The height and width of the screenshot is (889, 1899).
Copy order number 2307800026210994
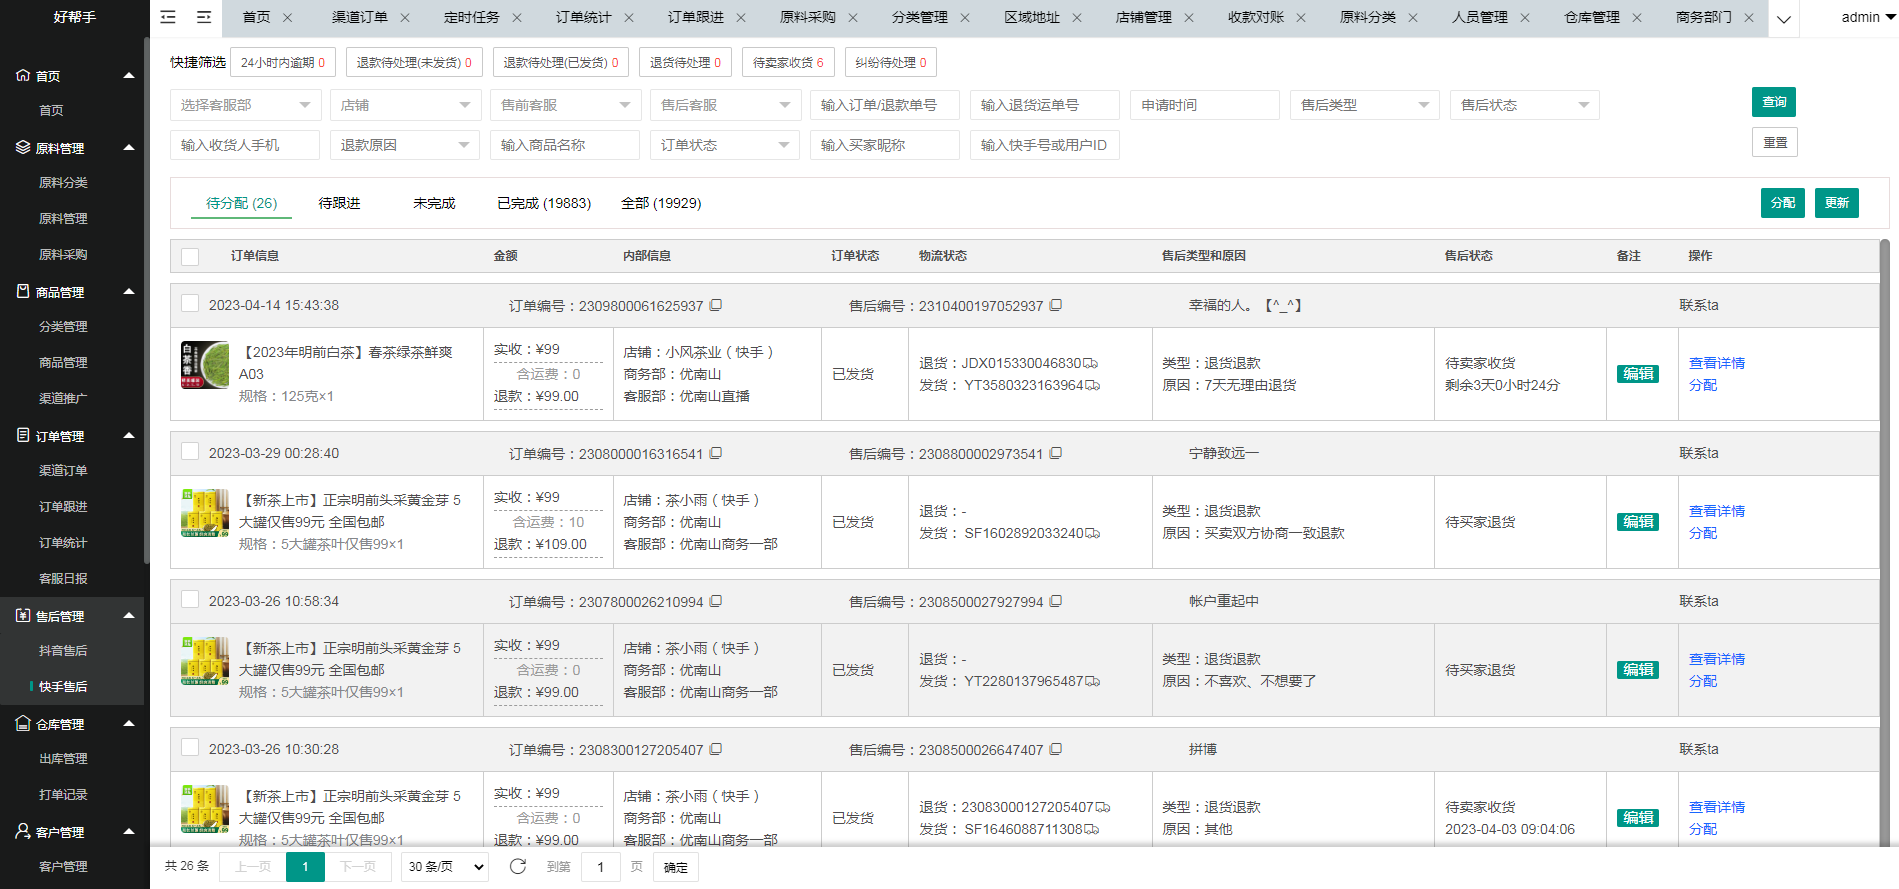pos(716,601)
